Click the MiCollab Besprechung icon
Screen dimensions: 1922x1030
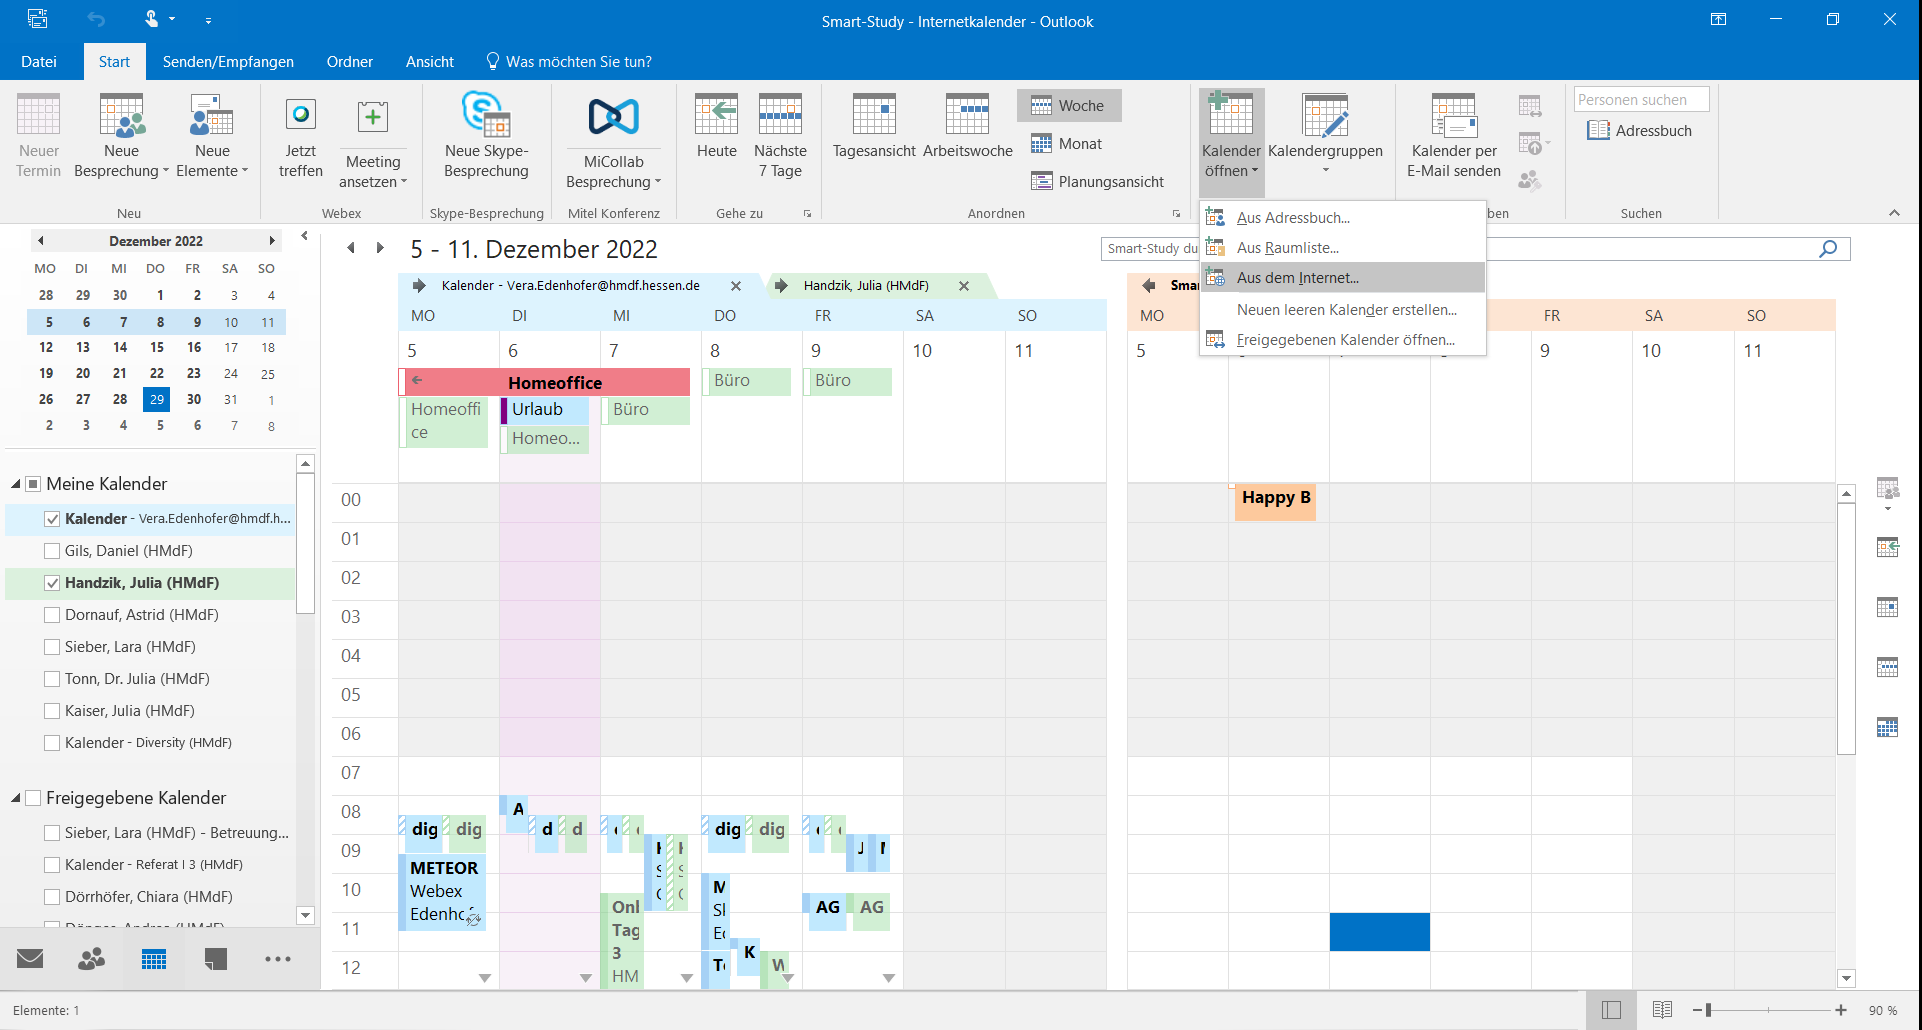pyautogui.click(x=613, y=117)
